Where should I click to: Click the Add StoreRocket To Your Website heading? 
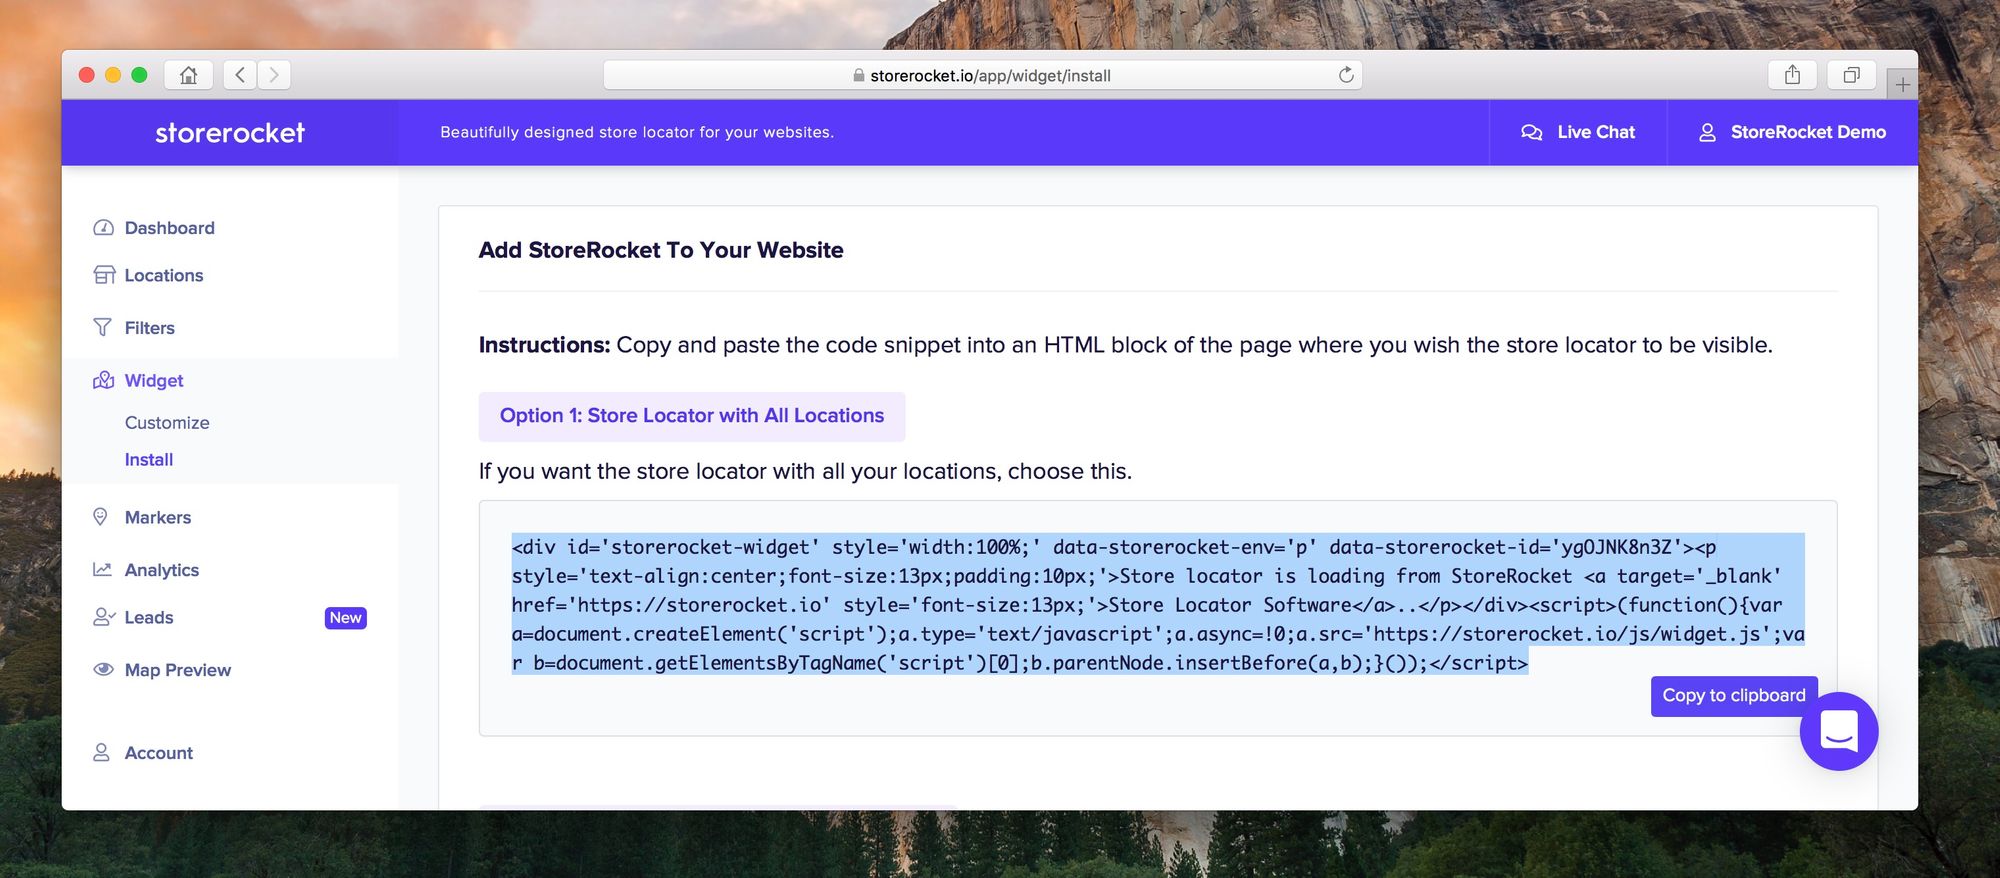661,250
